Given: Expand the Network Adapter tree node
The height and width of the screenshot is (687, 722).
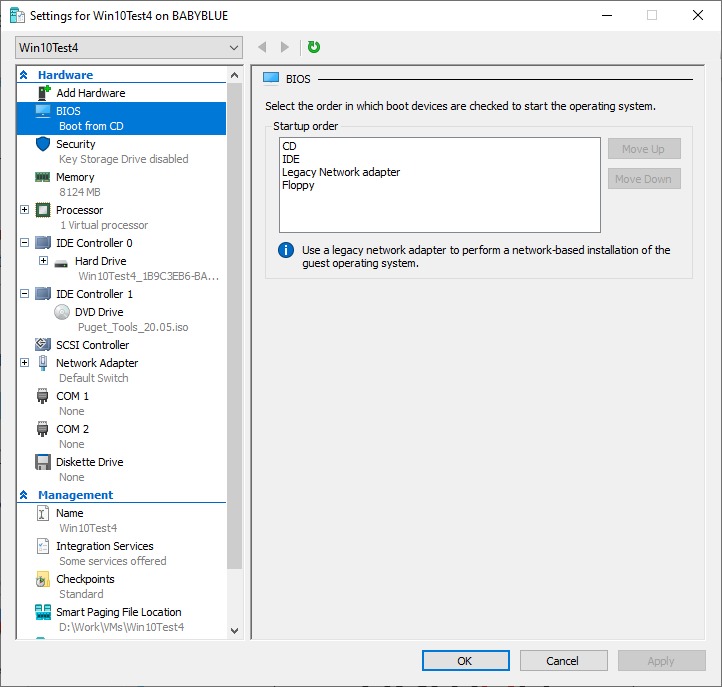Looking at the screenshot, I should [25, 363].
